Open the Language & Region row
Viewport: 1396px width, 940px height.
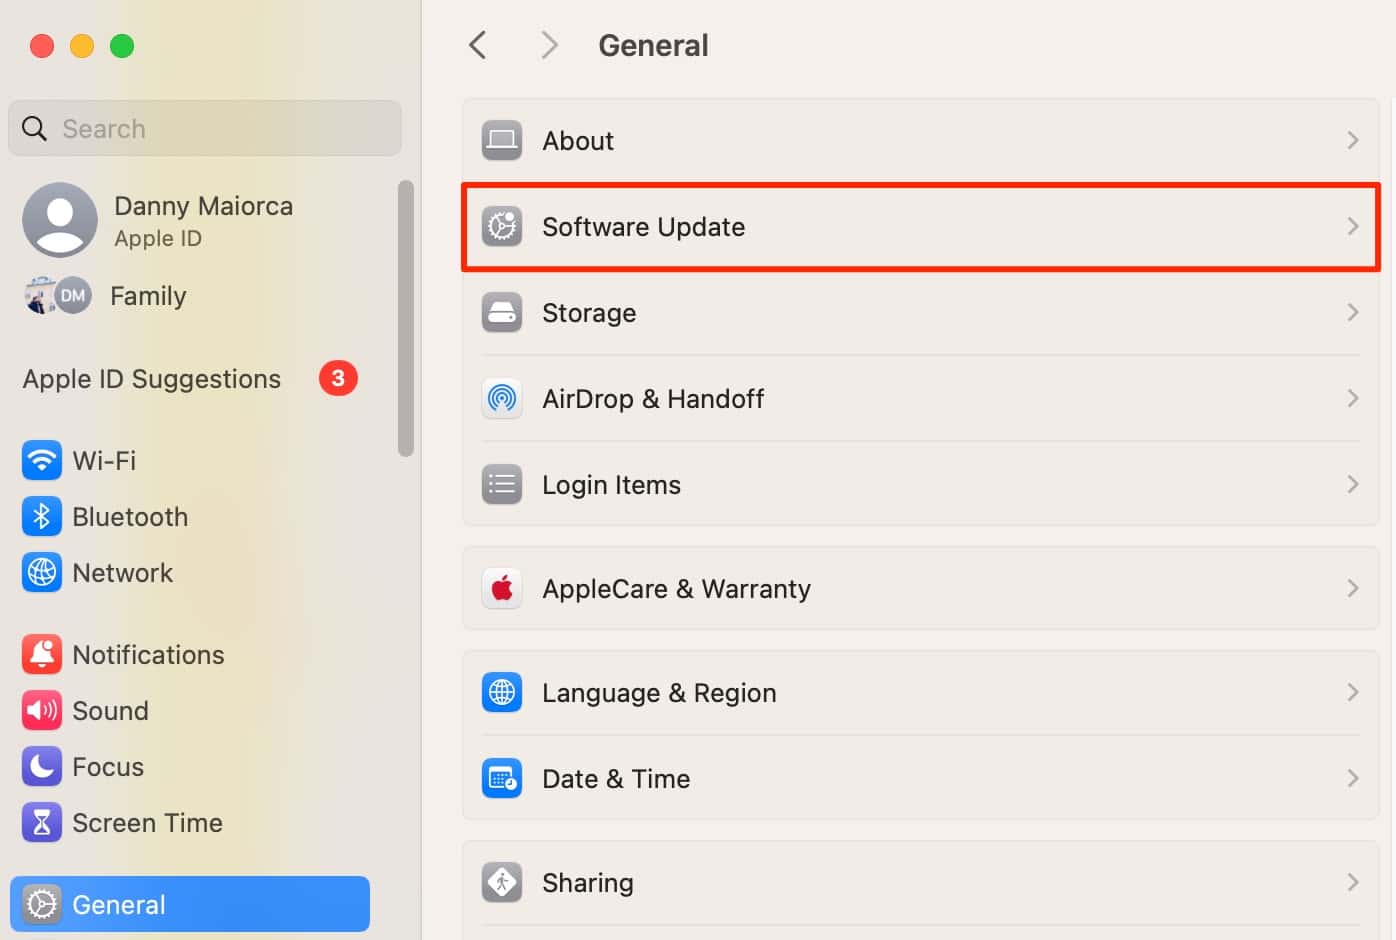click(x=920, y=693)
